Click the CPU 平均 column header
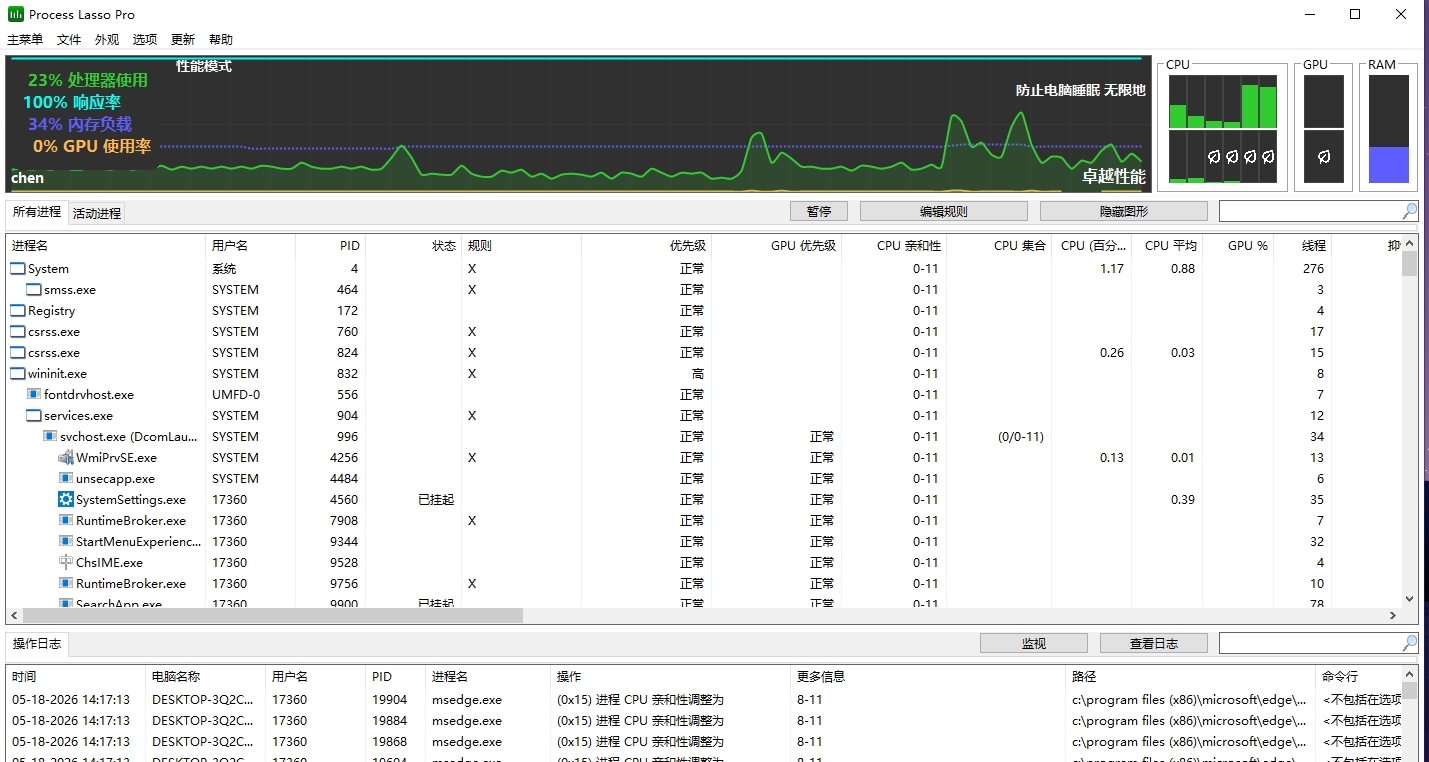This screenshot has height=762, width=1429. pos(1167,245)
